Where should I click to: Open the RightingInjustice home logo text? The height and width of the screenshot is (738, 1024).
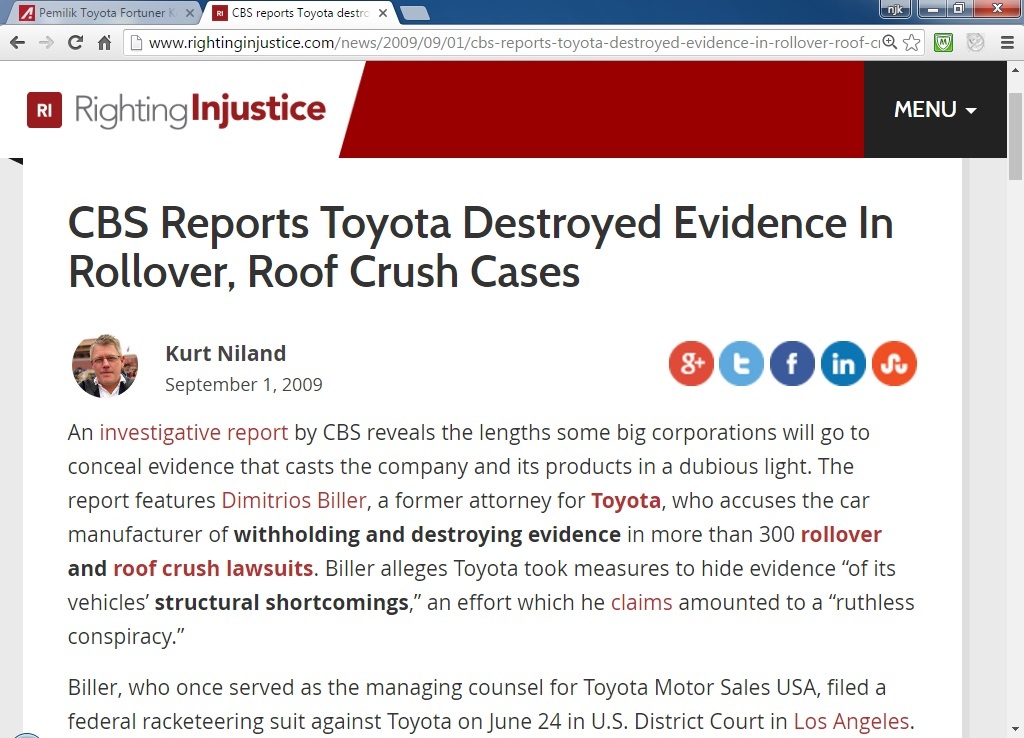200,109
